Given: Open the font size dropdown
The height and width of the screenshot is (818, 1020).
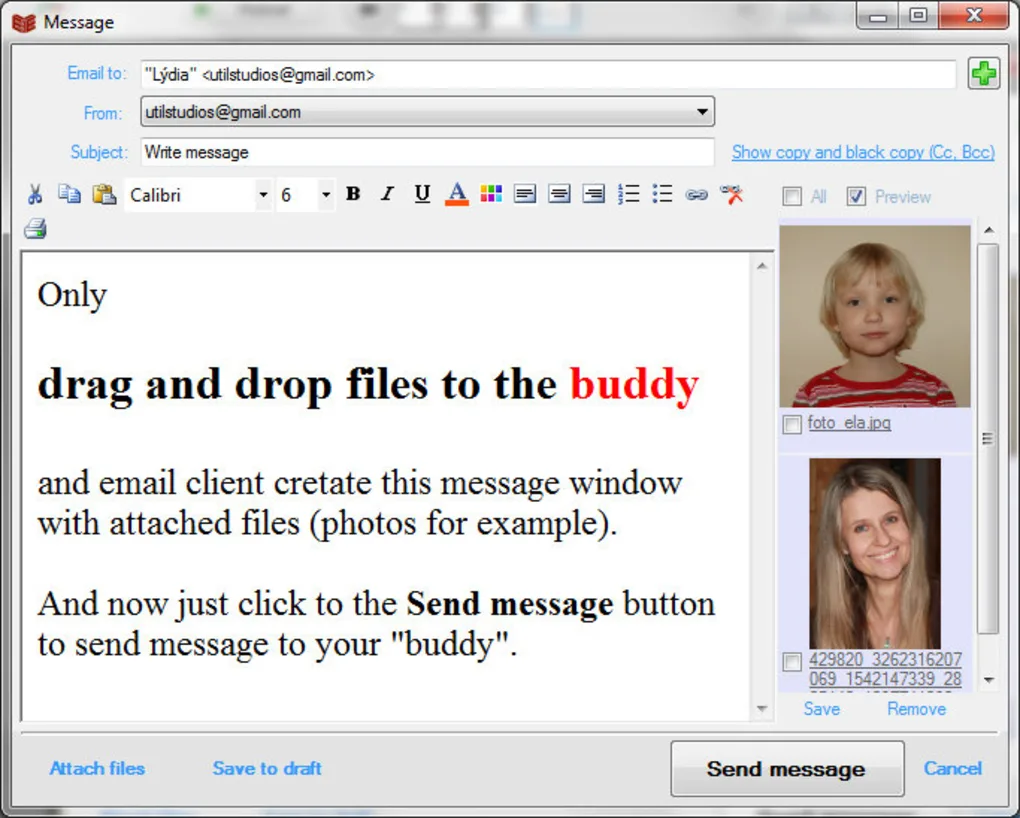Looking at the screenshot, I should [325, 195].
